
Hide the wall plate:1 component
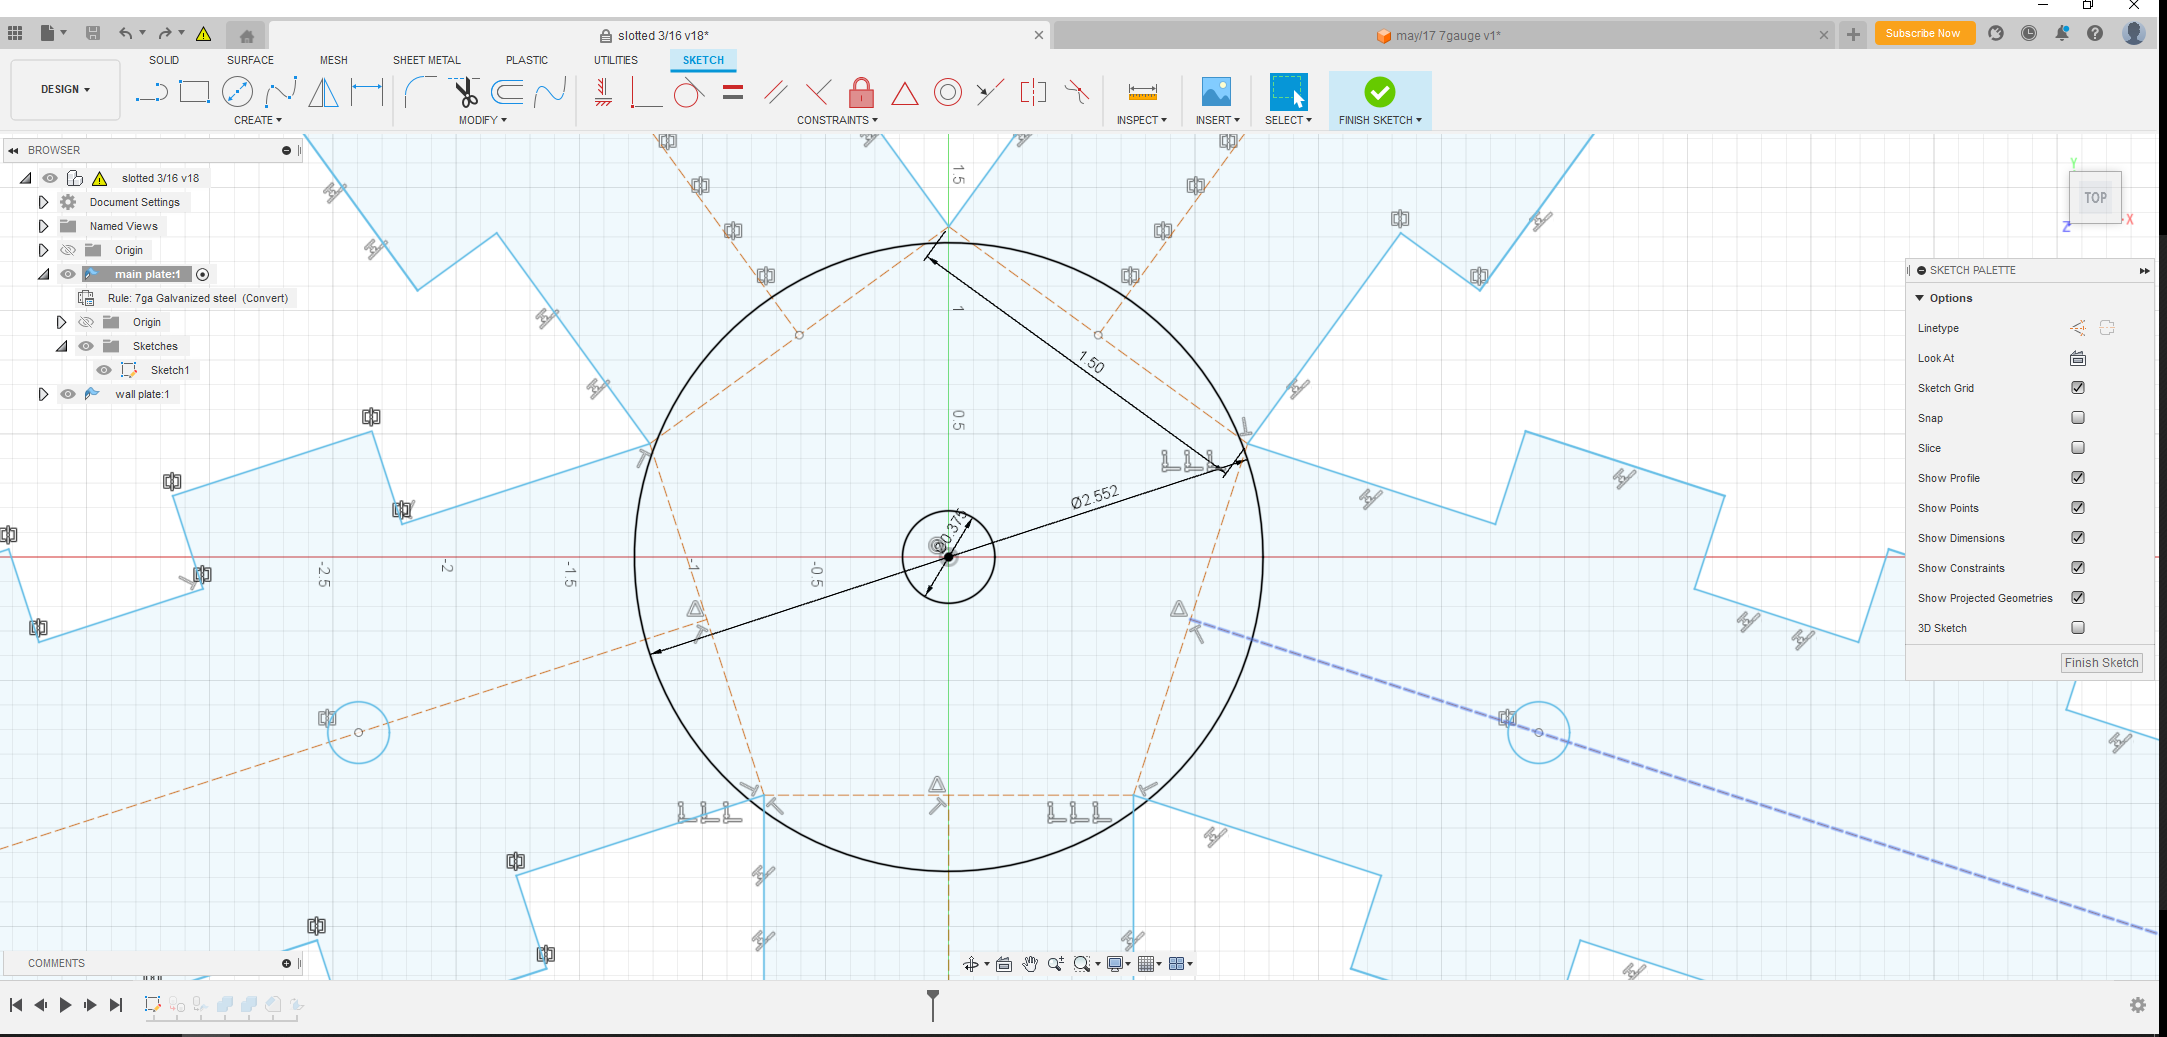(67, 393)
